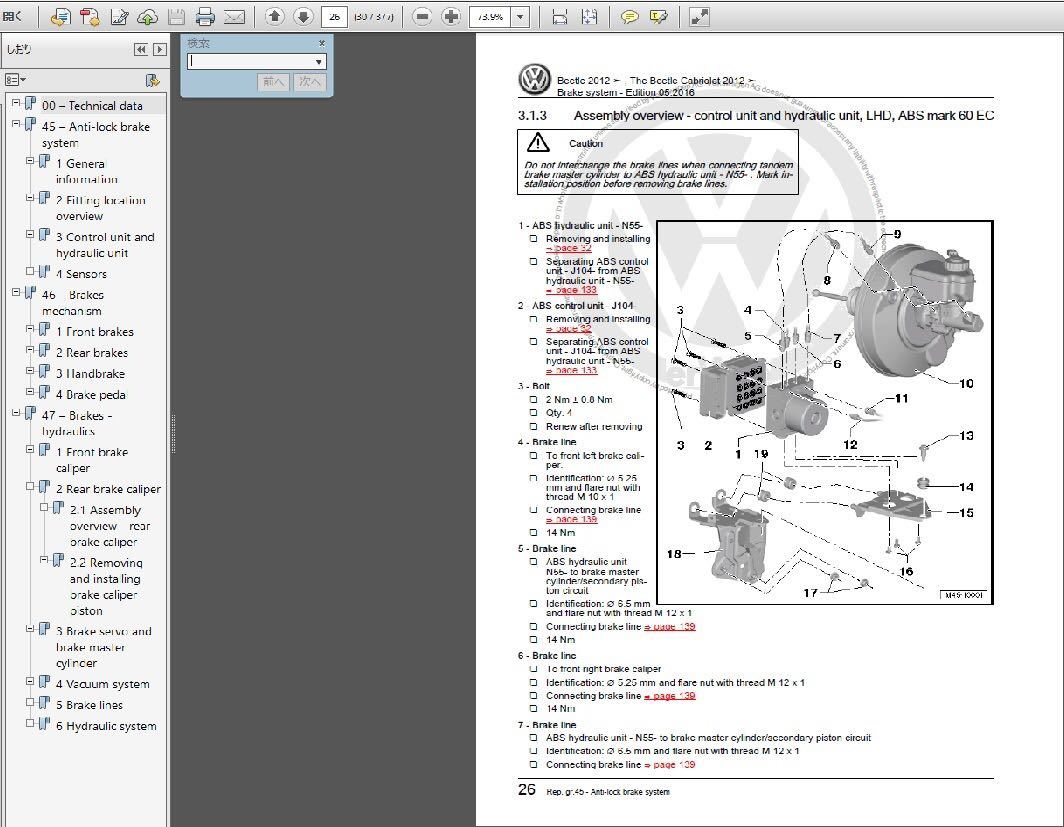This screenshot has width=1064, height=827.
Task: Collapse bookmarks panel with double-arrow icon
Action: click(x=140, y=49)
